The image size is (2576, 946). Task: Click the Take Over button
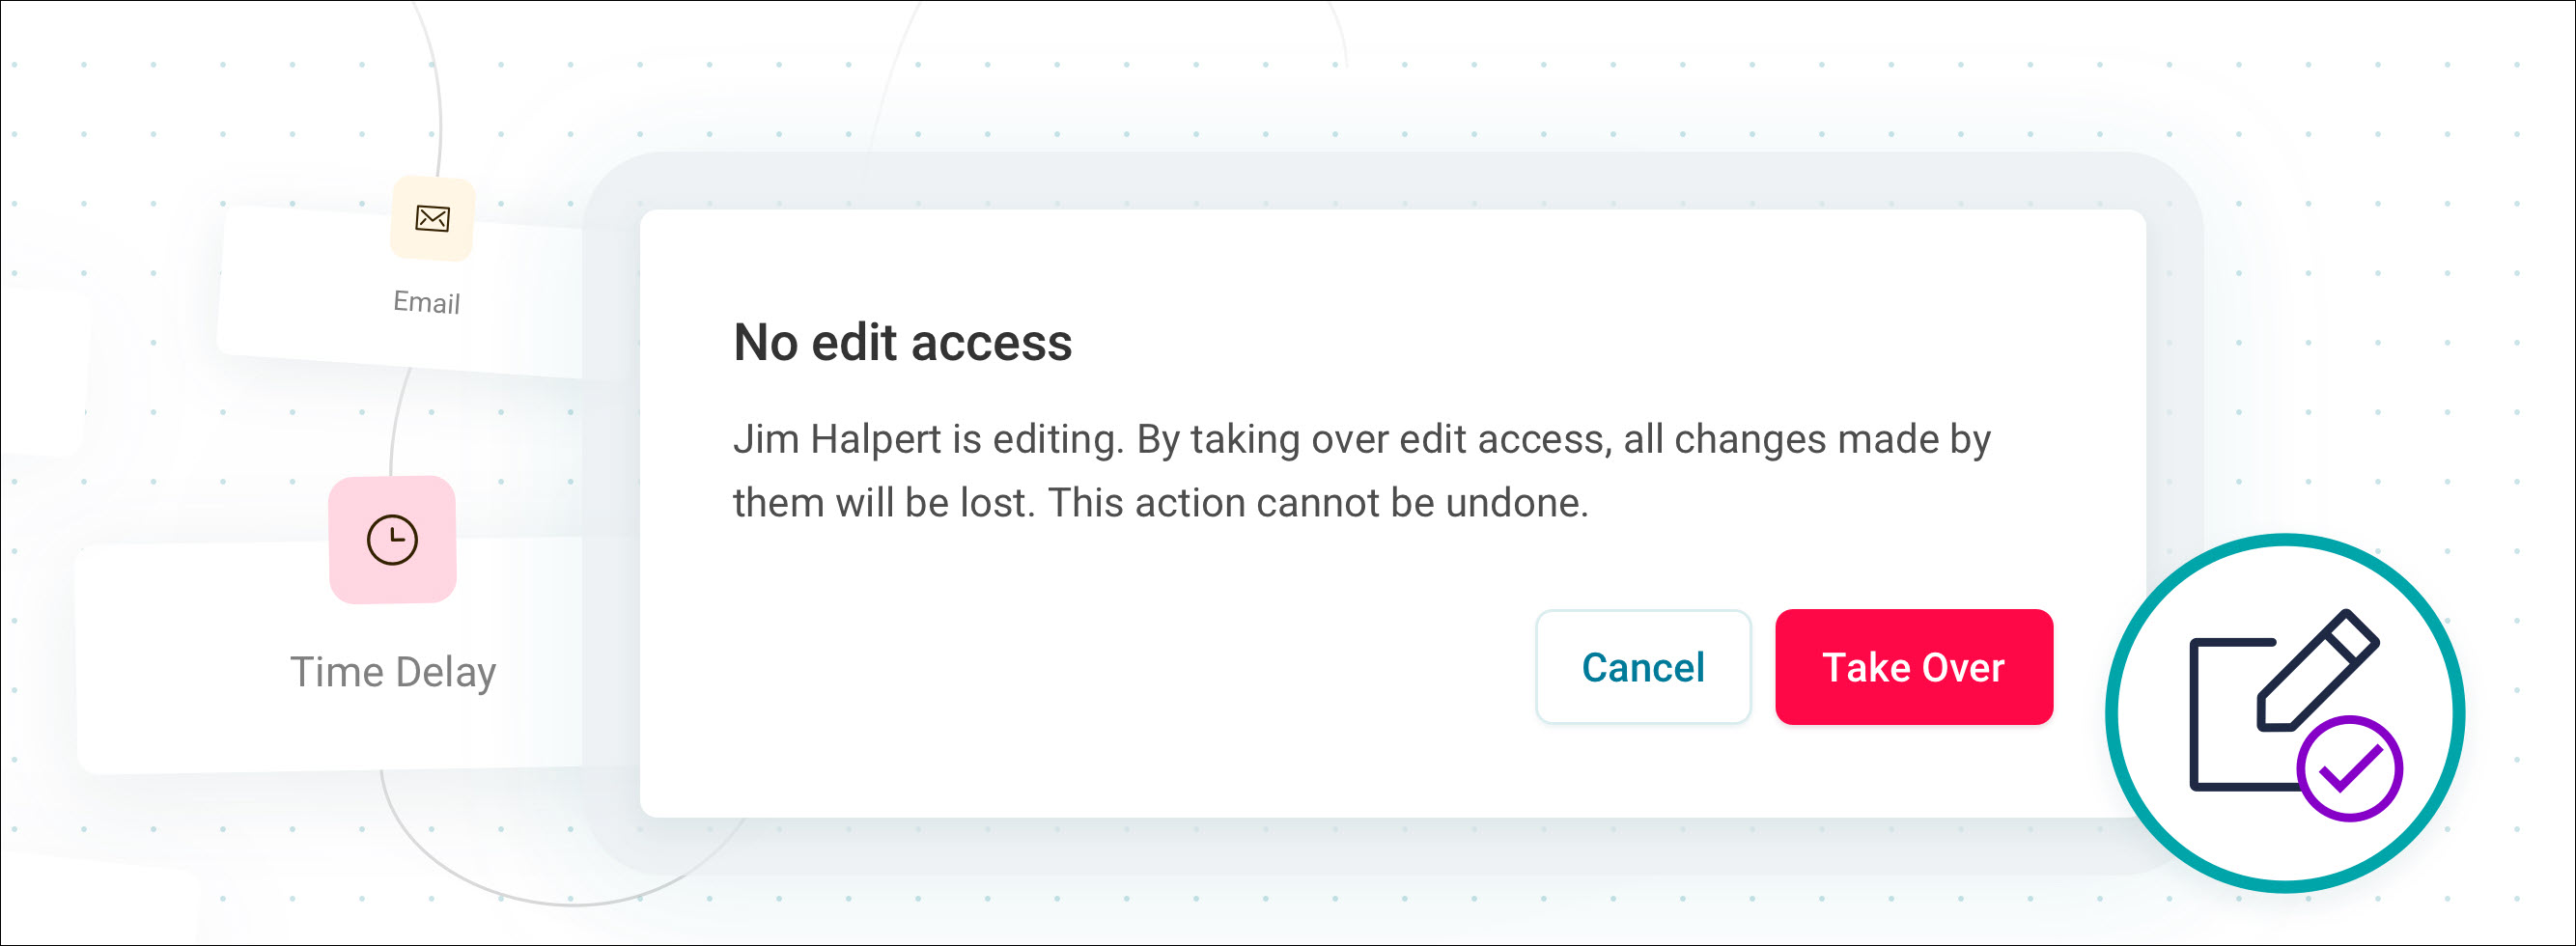[x=1913, y=667]
